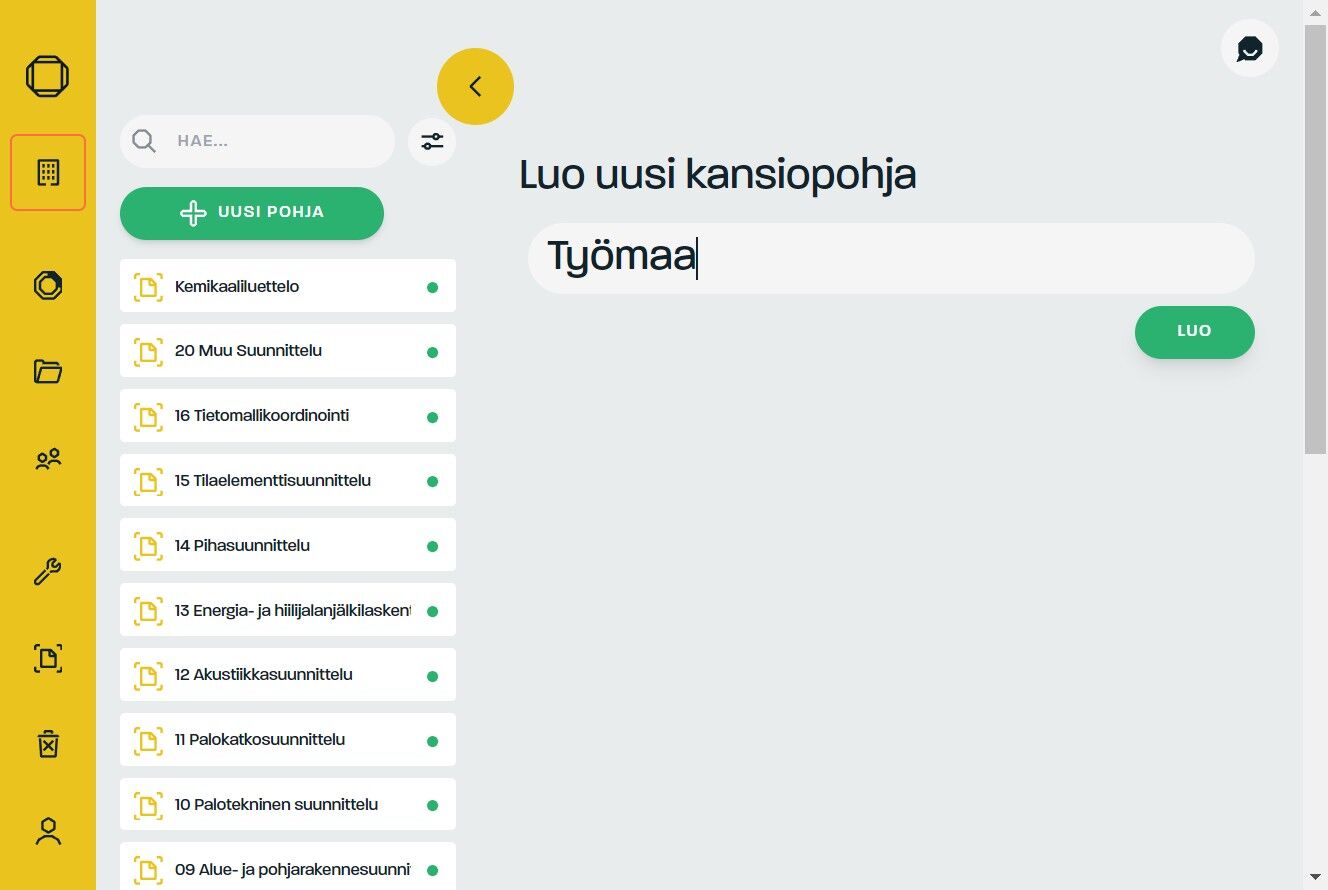Click the Työmaa name input field
Image resolution: width=1328 pixels, height=890 pixels.
coord(891,258)
